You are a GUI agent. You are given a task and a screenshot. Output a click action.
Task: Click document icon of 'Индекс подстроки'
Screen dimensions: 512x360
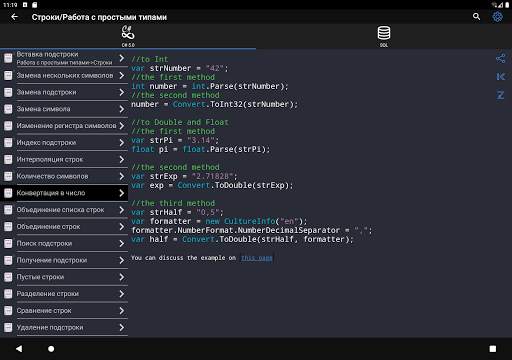(x=8, y=143)
